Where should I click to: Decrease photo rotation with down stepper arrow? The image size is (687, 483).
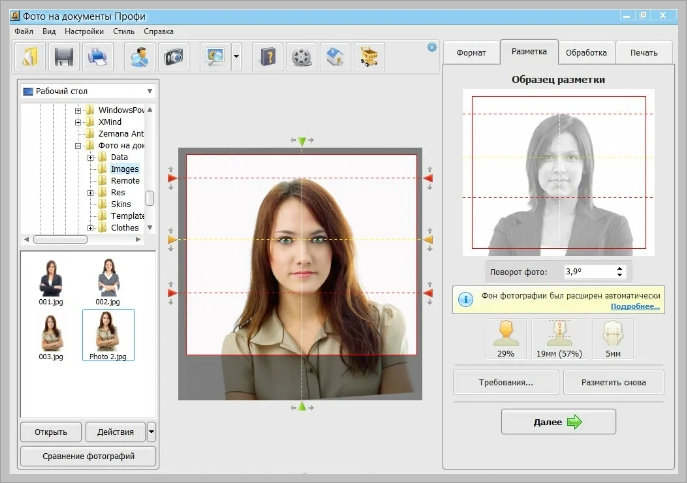point(620,275)
